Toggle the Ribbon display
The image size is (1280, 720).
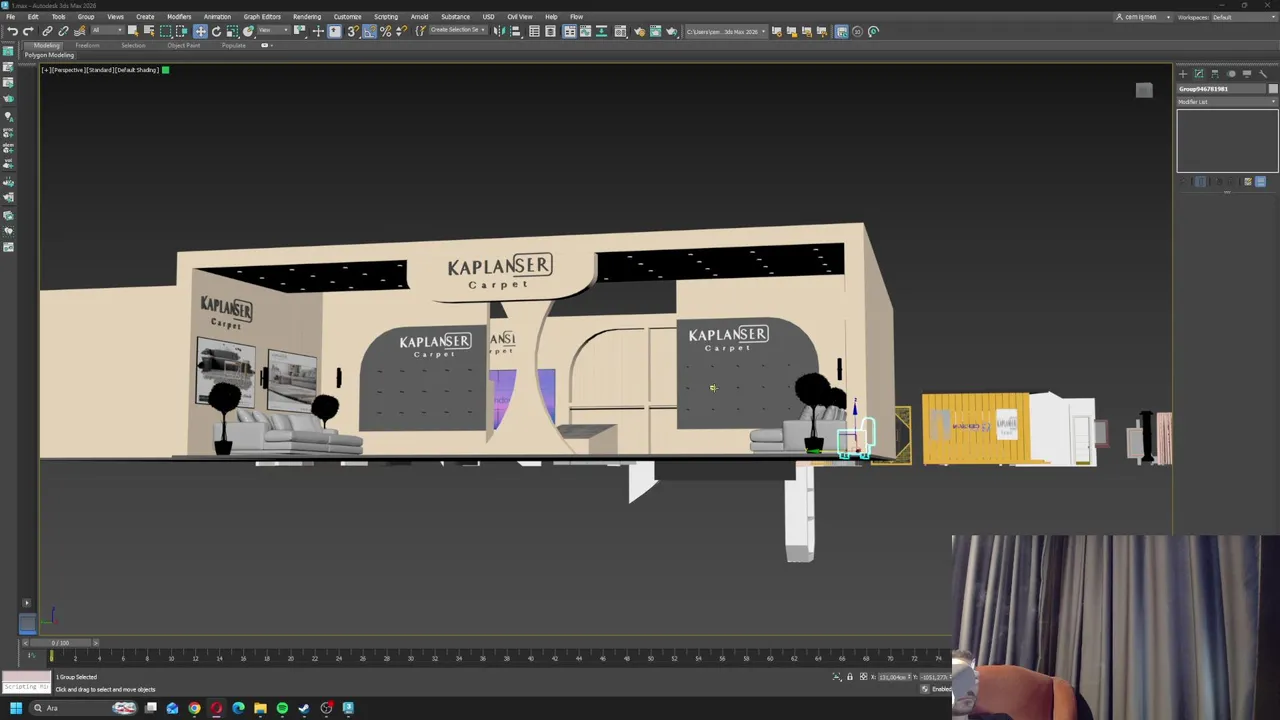[569, 31]
